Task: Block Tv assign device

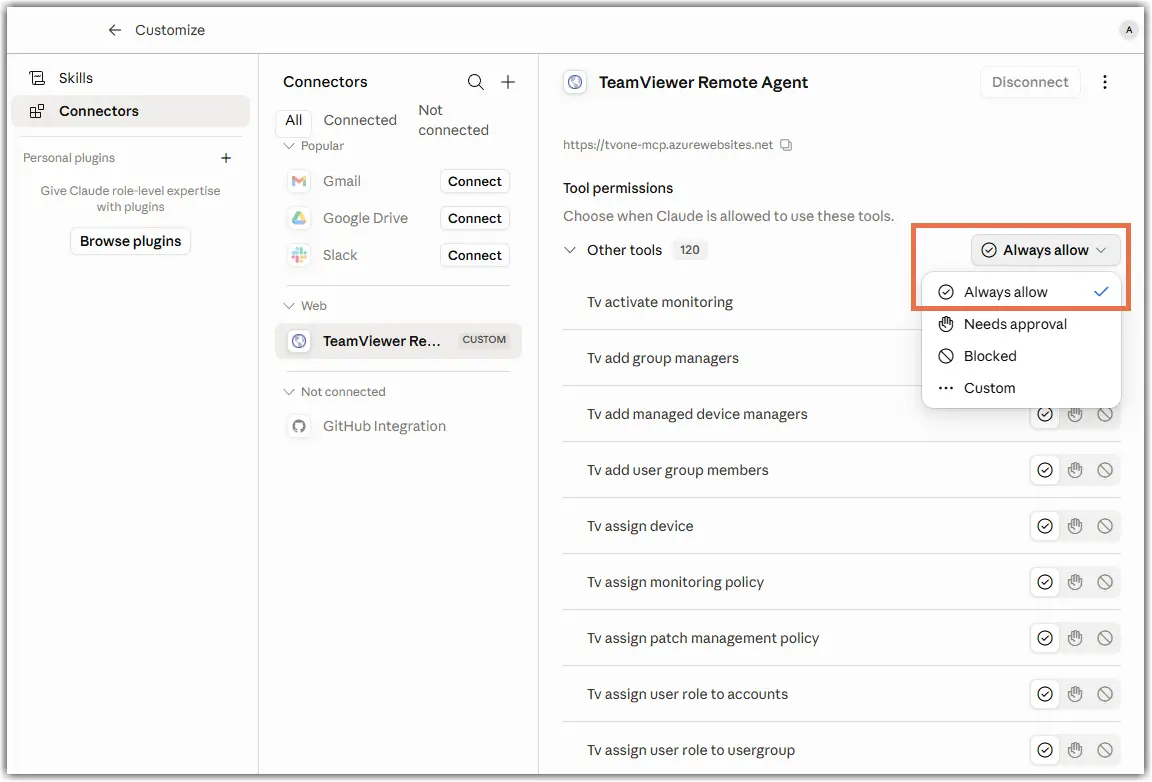Action: (1105, 526)
